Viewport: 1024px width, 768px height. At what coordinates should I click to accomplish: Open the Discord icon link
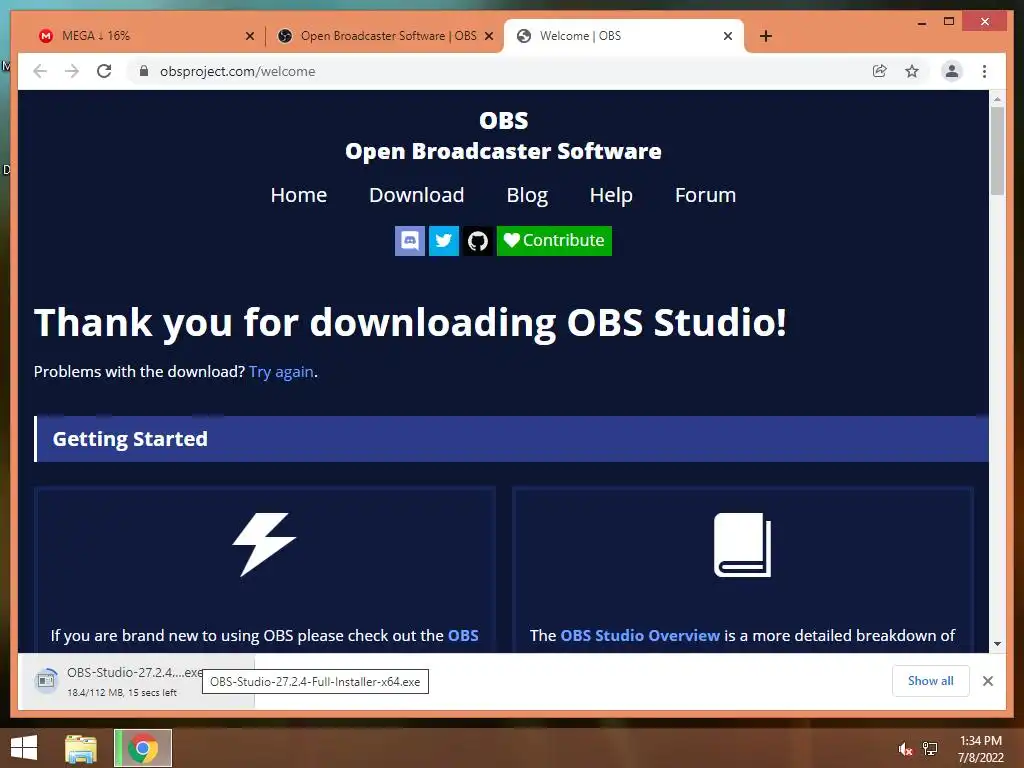click(409, 241)
